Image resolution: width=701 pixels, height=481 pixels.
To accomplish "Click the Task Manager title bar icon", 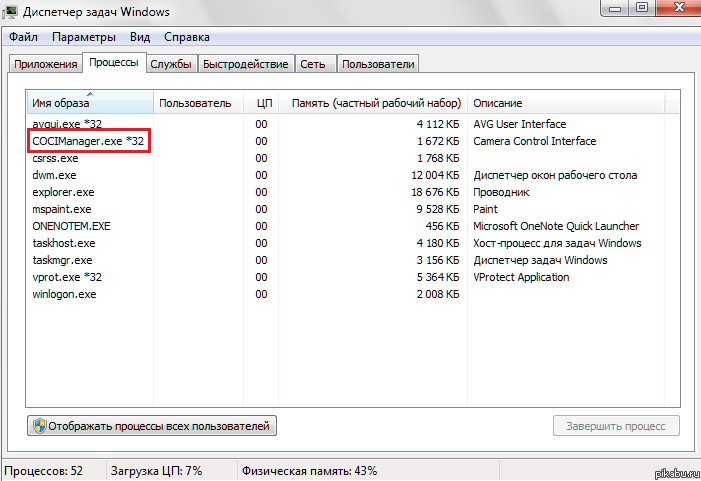I will tap(10, 11).
